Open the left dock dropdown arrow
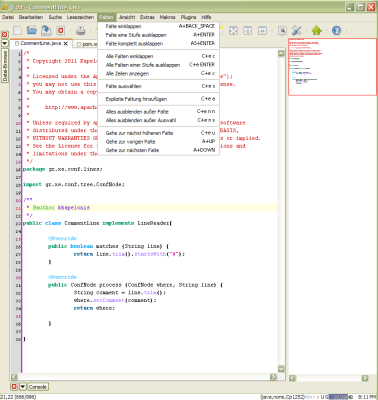Viewport: 378px width, 400px height. click(5, 43)
